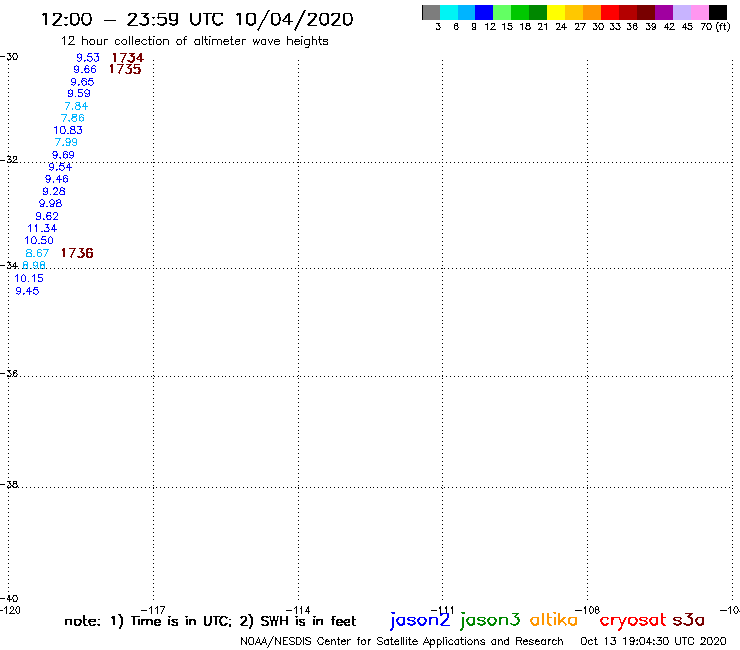Click the gray swatch in the color legend

431,12
